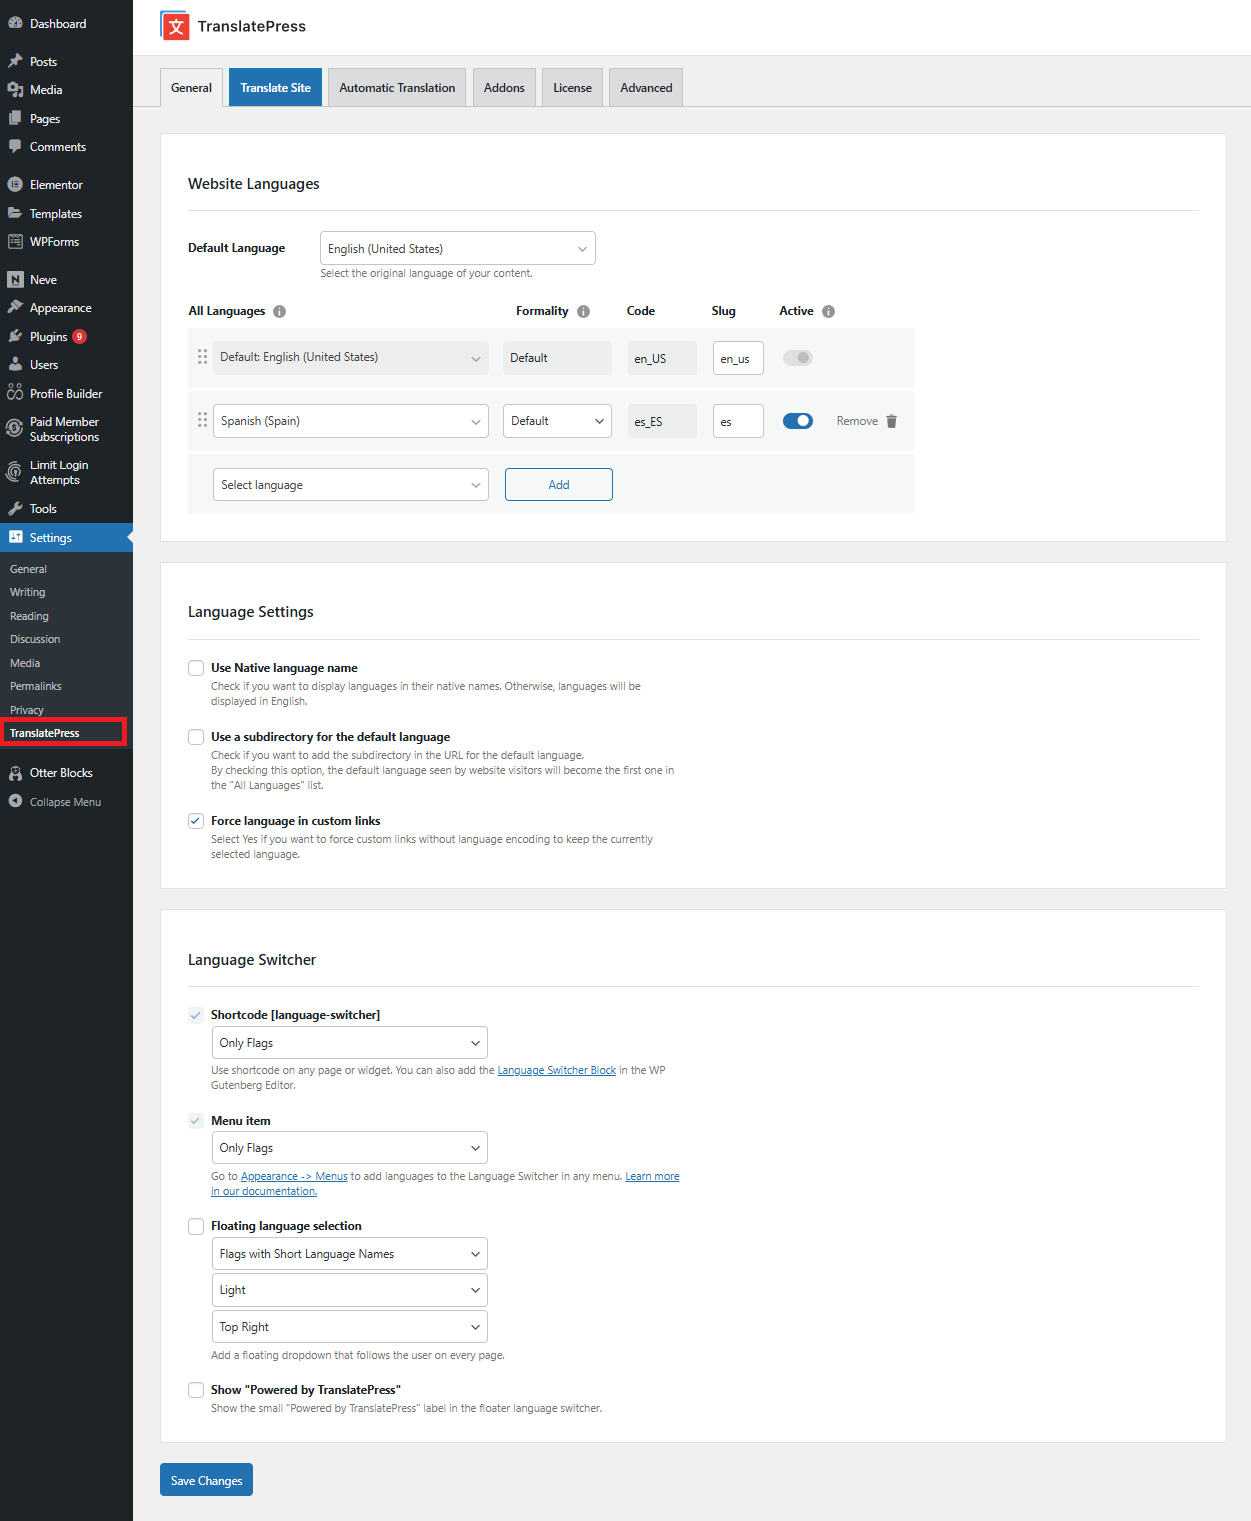Click info icon beside All Languages
The width and height of the screenshot is (1251, 1521).
279,311
